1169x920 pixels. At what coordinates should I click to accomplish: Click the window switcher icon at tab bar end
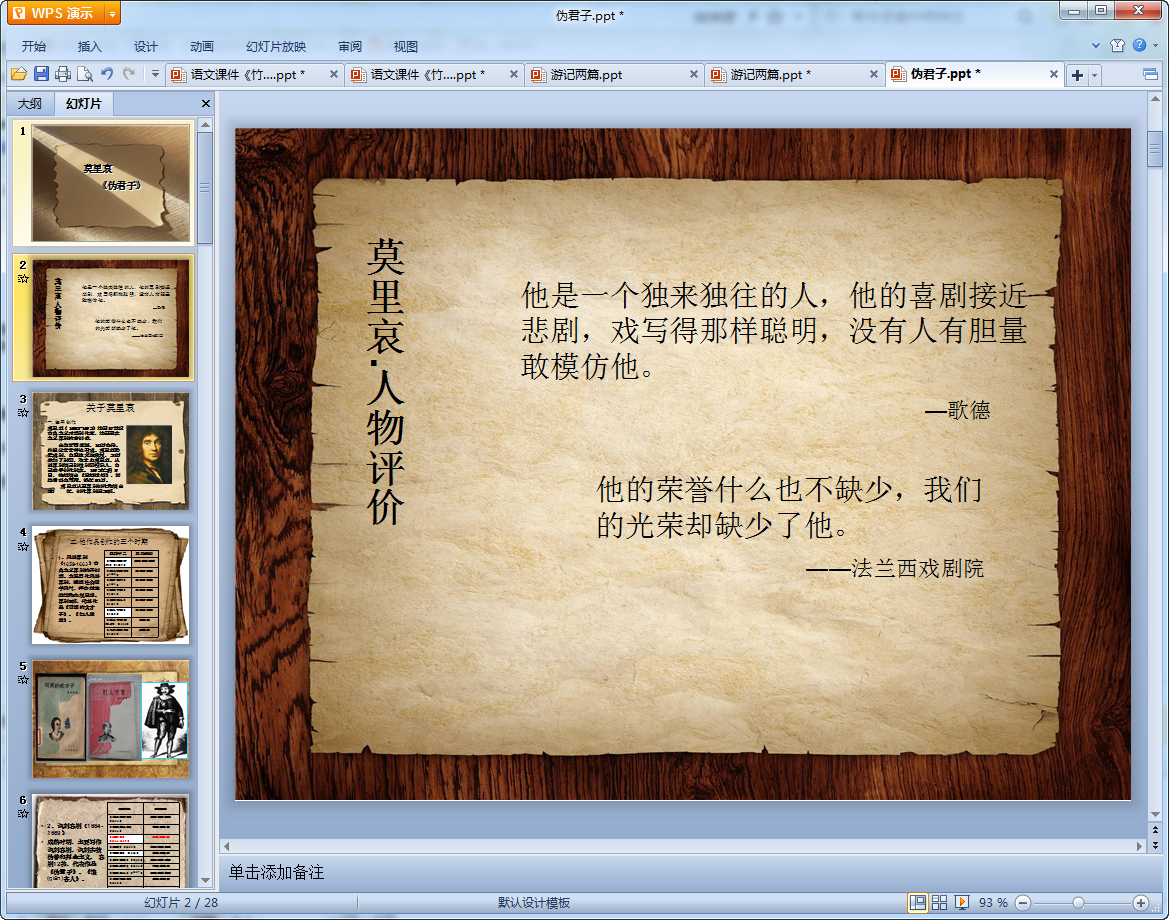(1150, 74)
